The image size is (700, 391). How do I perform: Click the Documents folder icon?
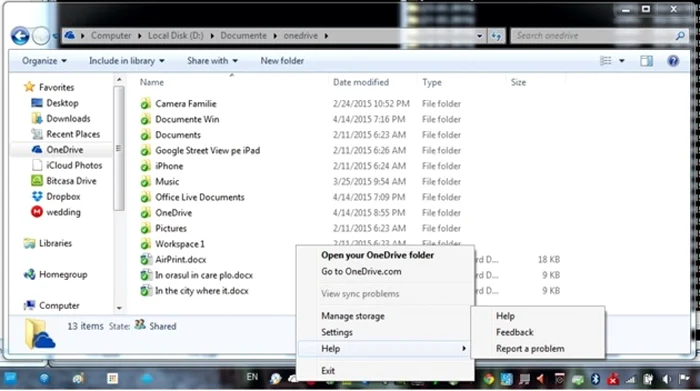[145, 135]
